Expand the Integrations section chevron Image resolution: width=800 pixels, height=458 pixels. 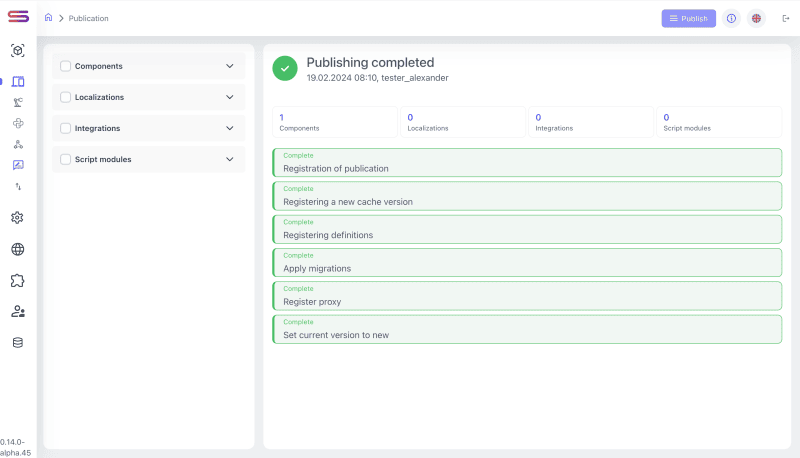(x=230, y=128)
